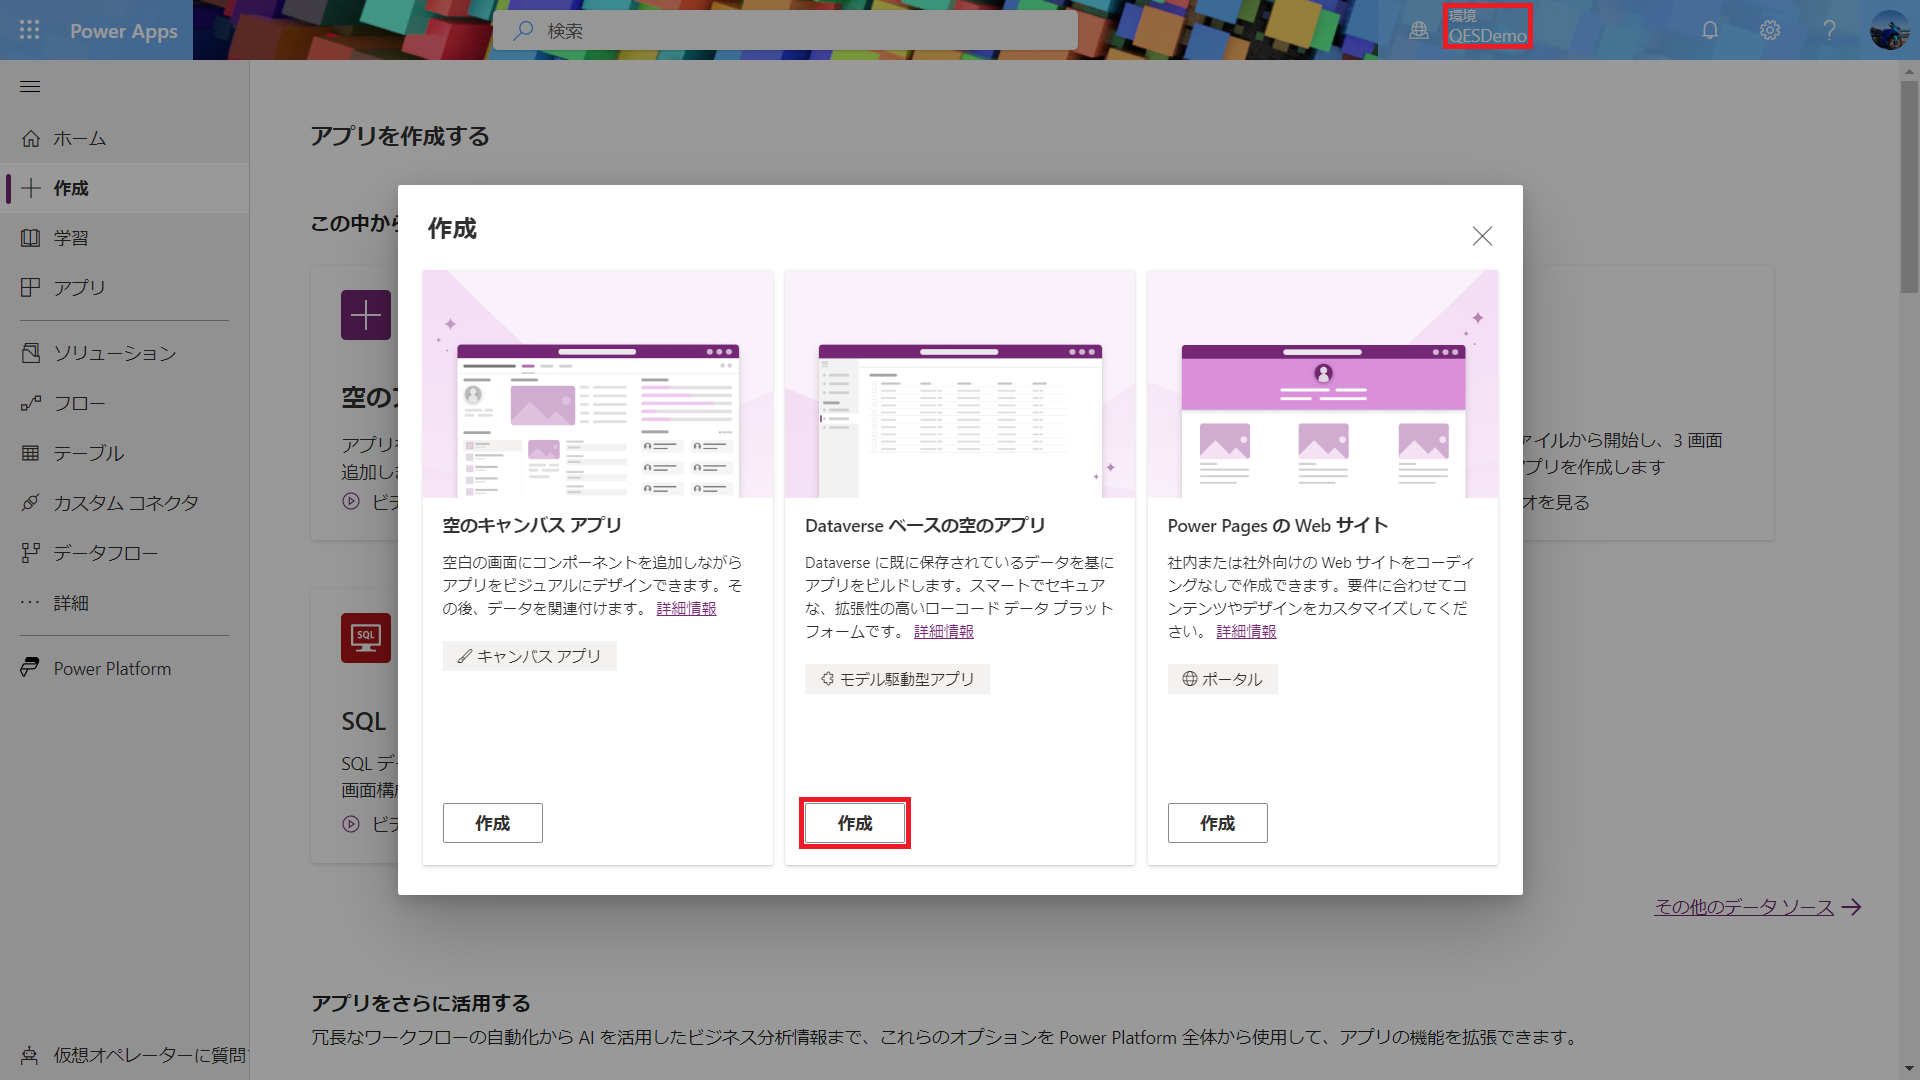Open the notifications bell icon
Viewport: 1920px width, 1080px height.
click(x=1710, y=30)
